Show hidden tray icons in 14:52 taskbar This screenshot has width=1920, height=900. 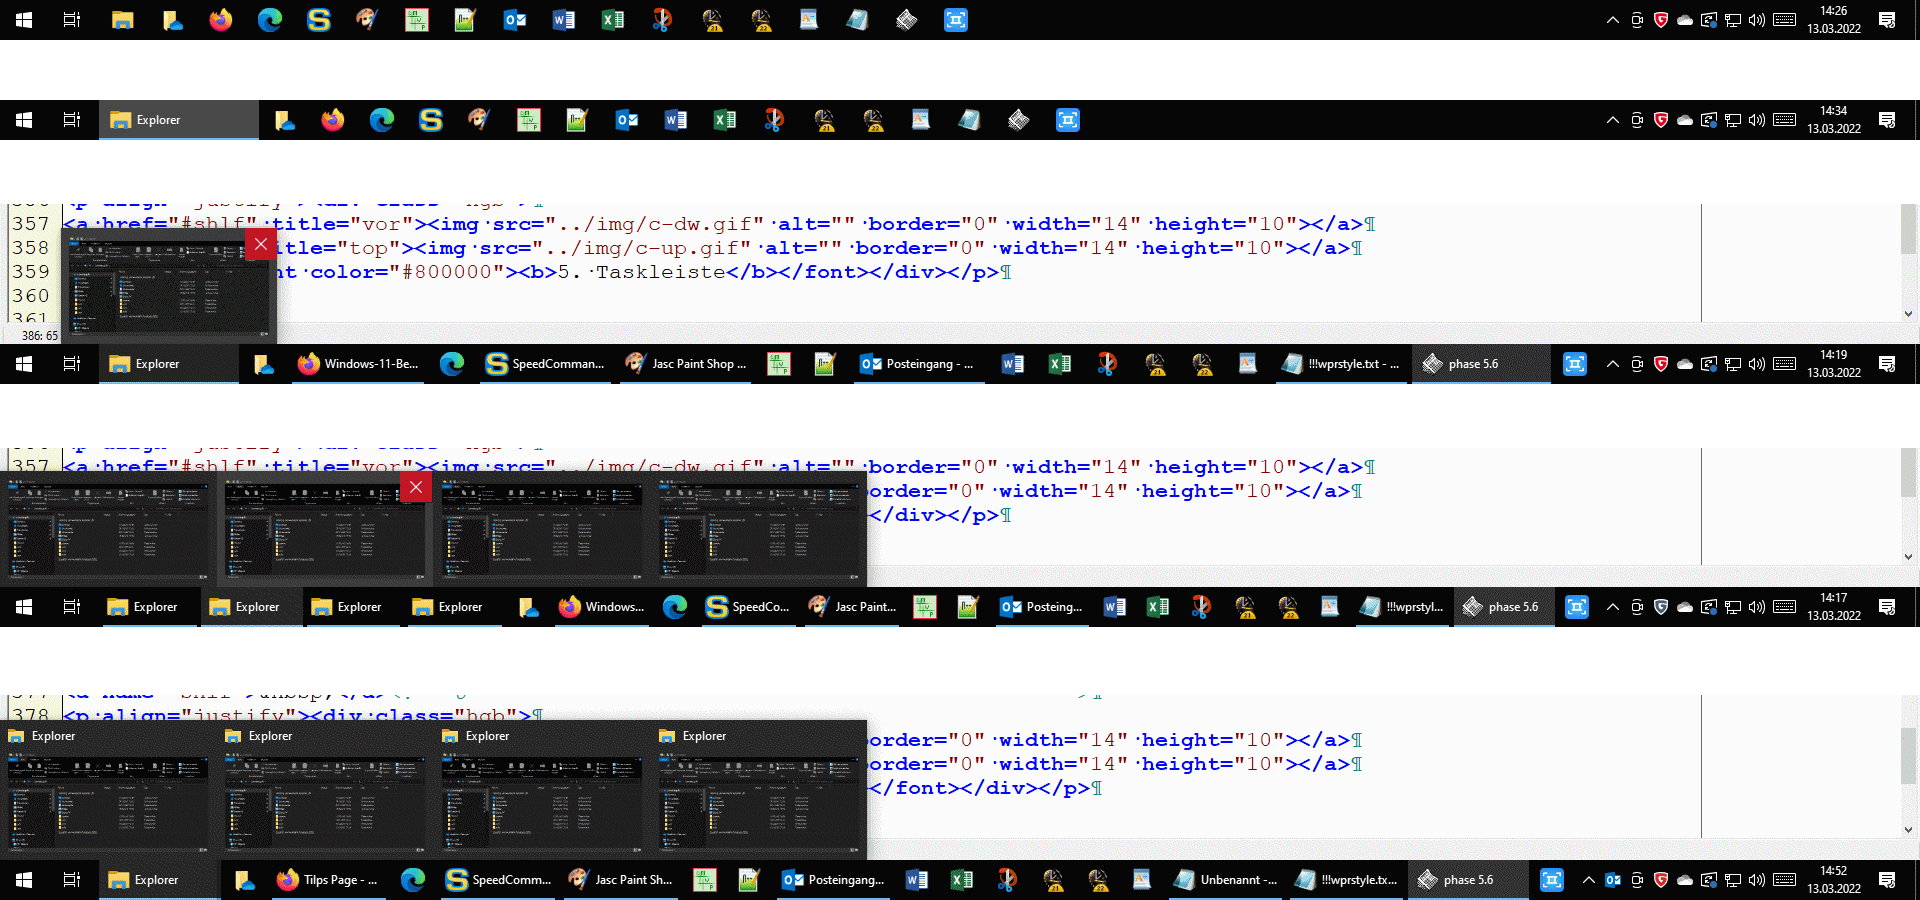tap(1588, 880)
